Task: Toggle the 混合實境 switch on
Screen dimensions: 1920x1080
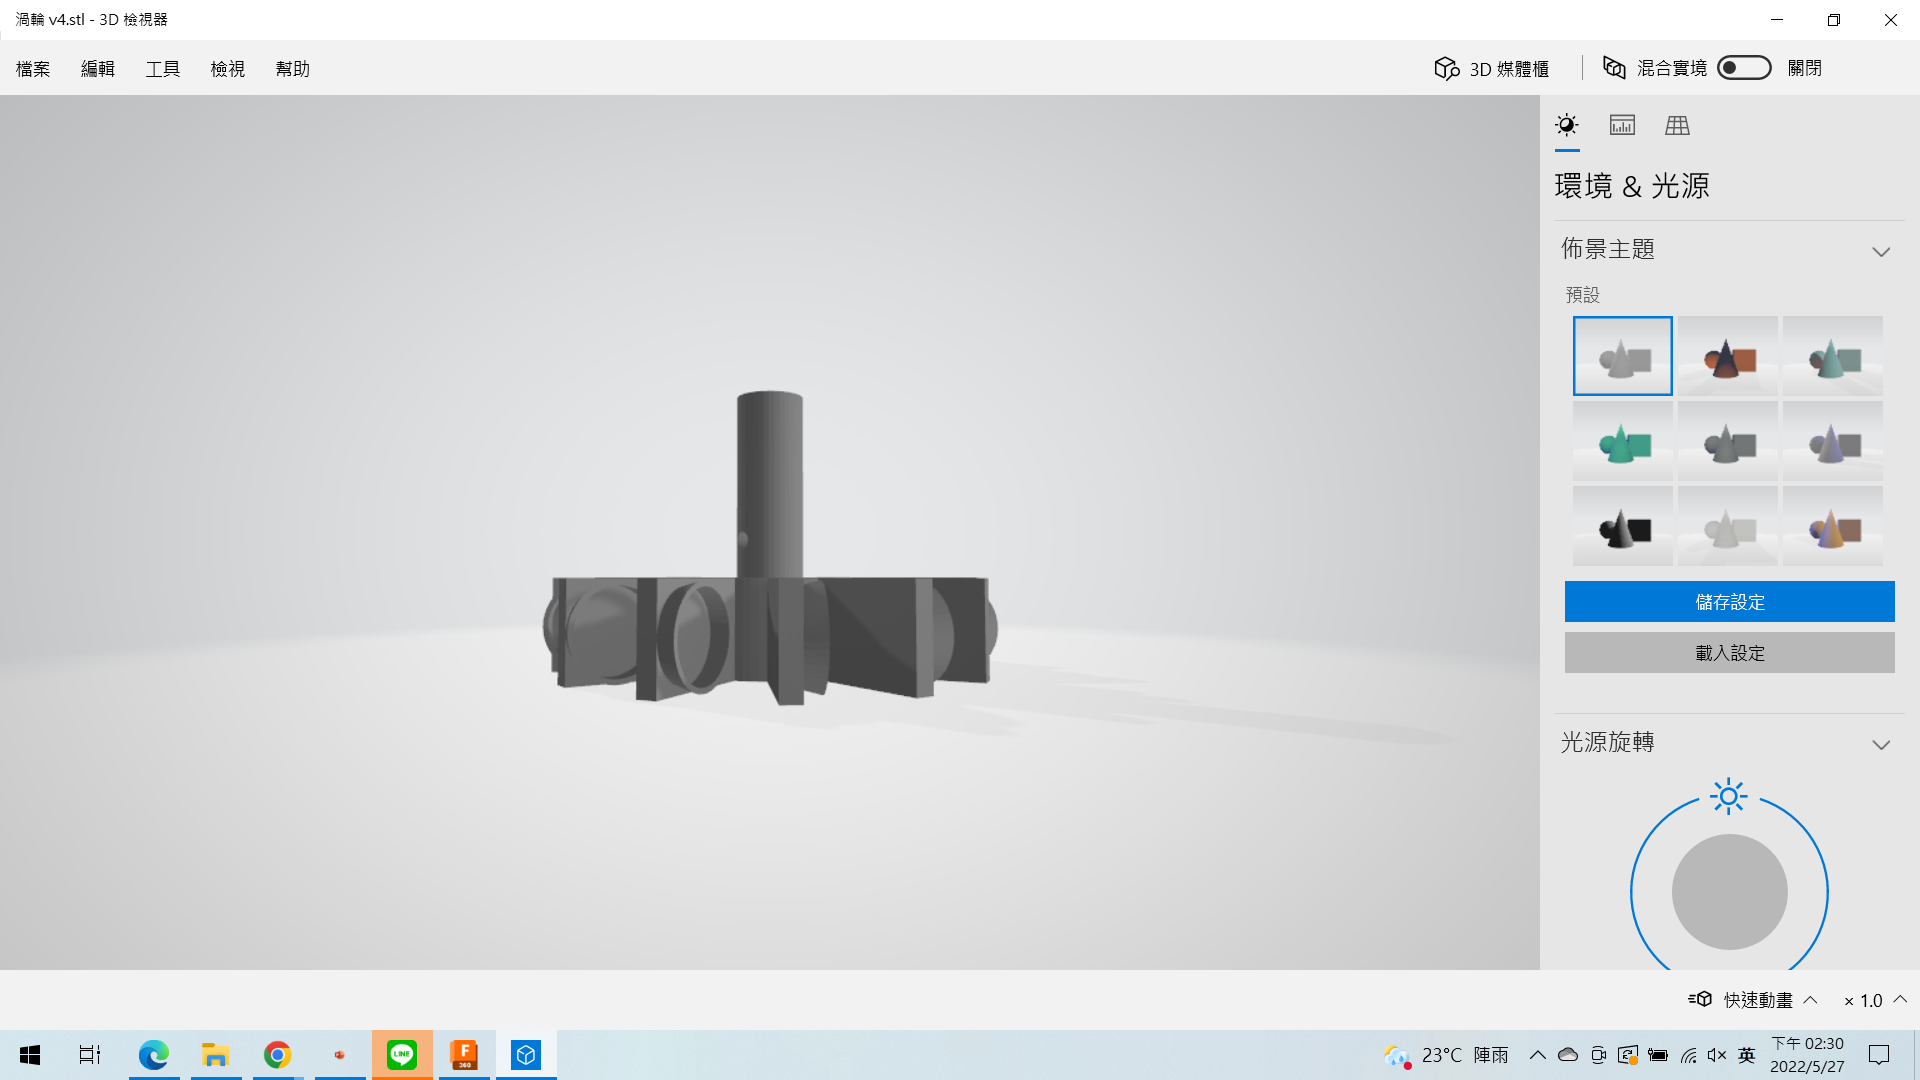Action: coord(1744,67)
